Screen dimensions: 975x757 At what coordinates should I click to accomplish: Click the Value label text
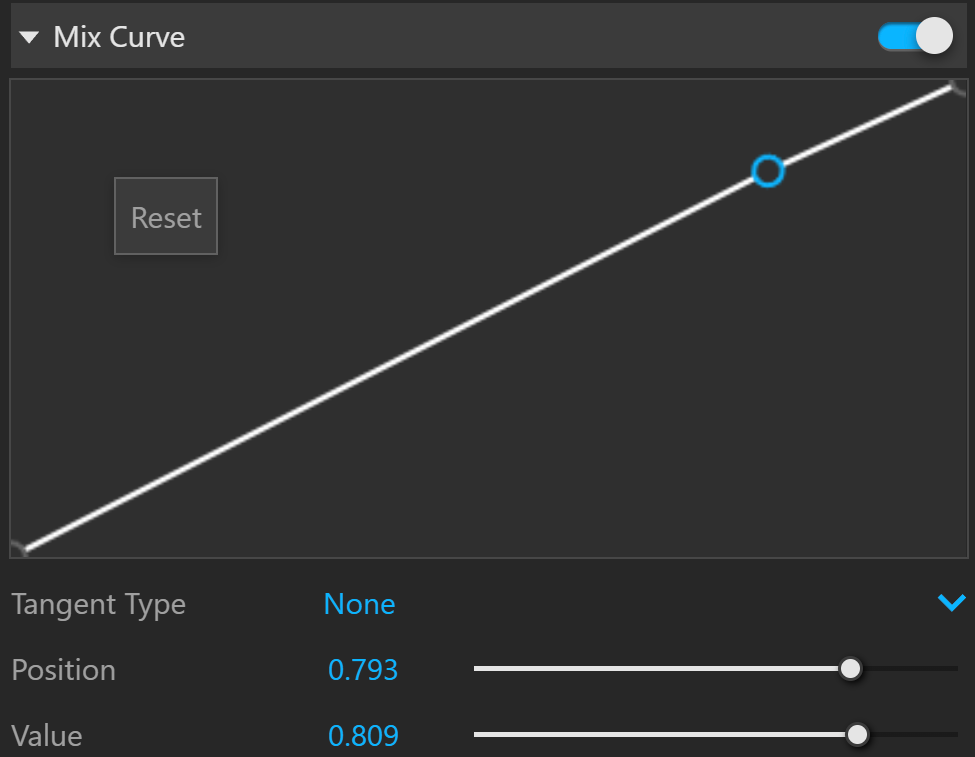click(x=47, y=736)
